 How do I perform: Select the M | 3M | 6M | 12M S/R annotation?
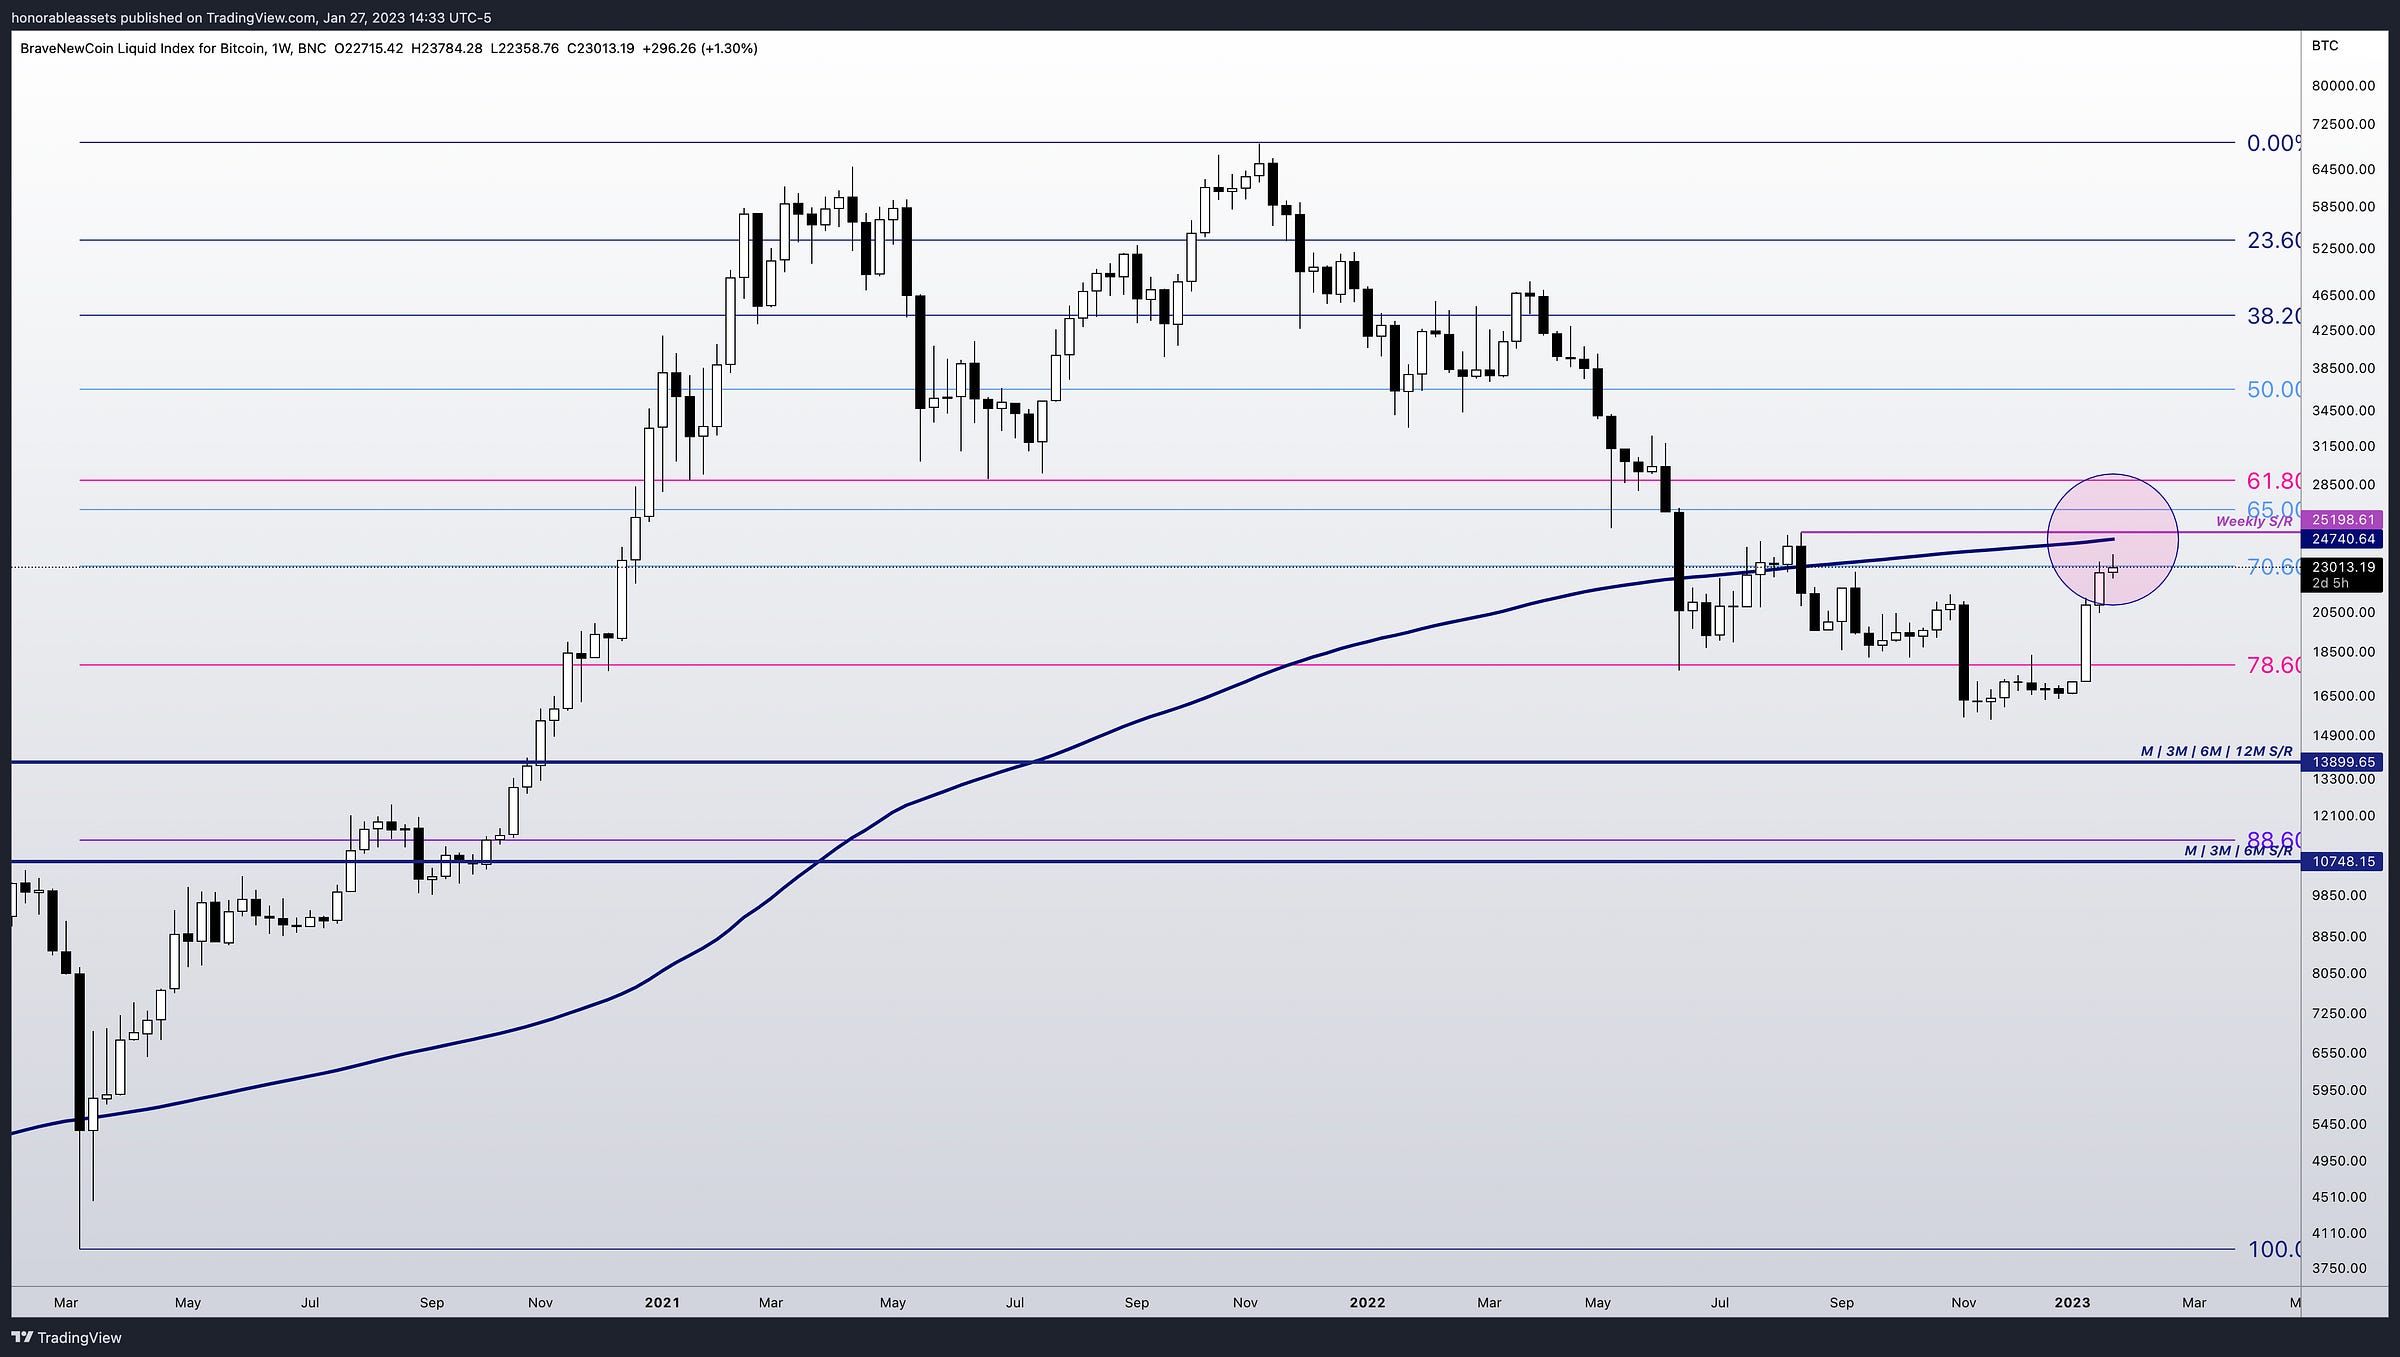click(x=2216, y=751)
